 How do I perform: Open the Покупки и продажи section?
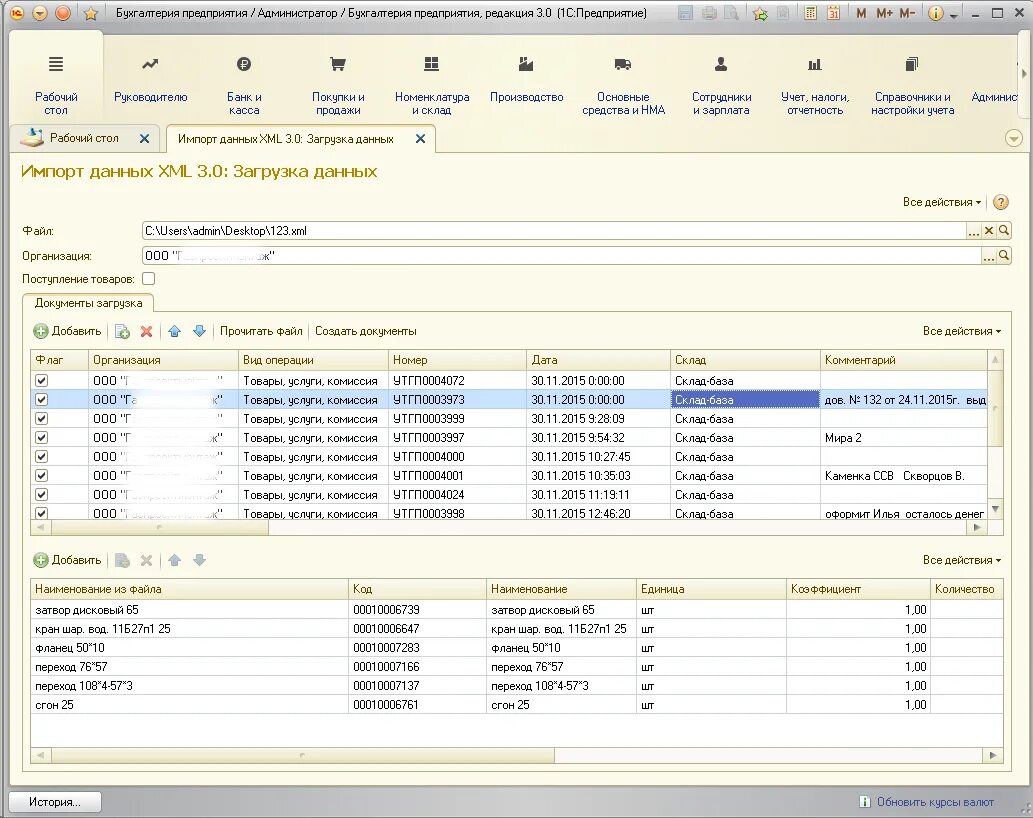pyautogui.click(x=338, y=86)
